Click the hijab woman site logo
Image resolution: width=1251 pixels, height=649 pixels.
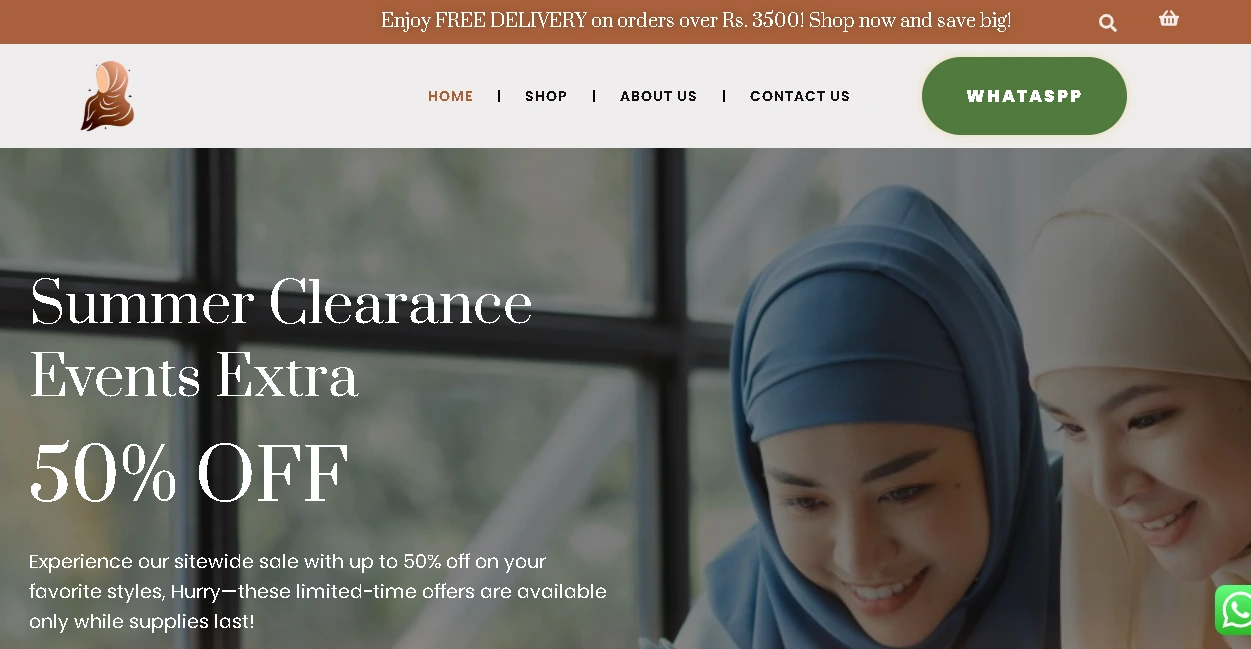(107, 96)
